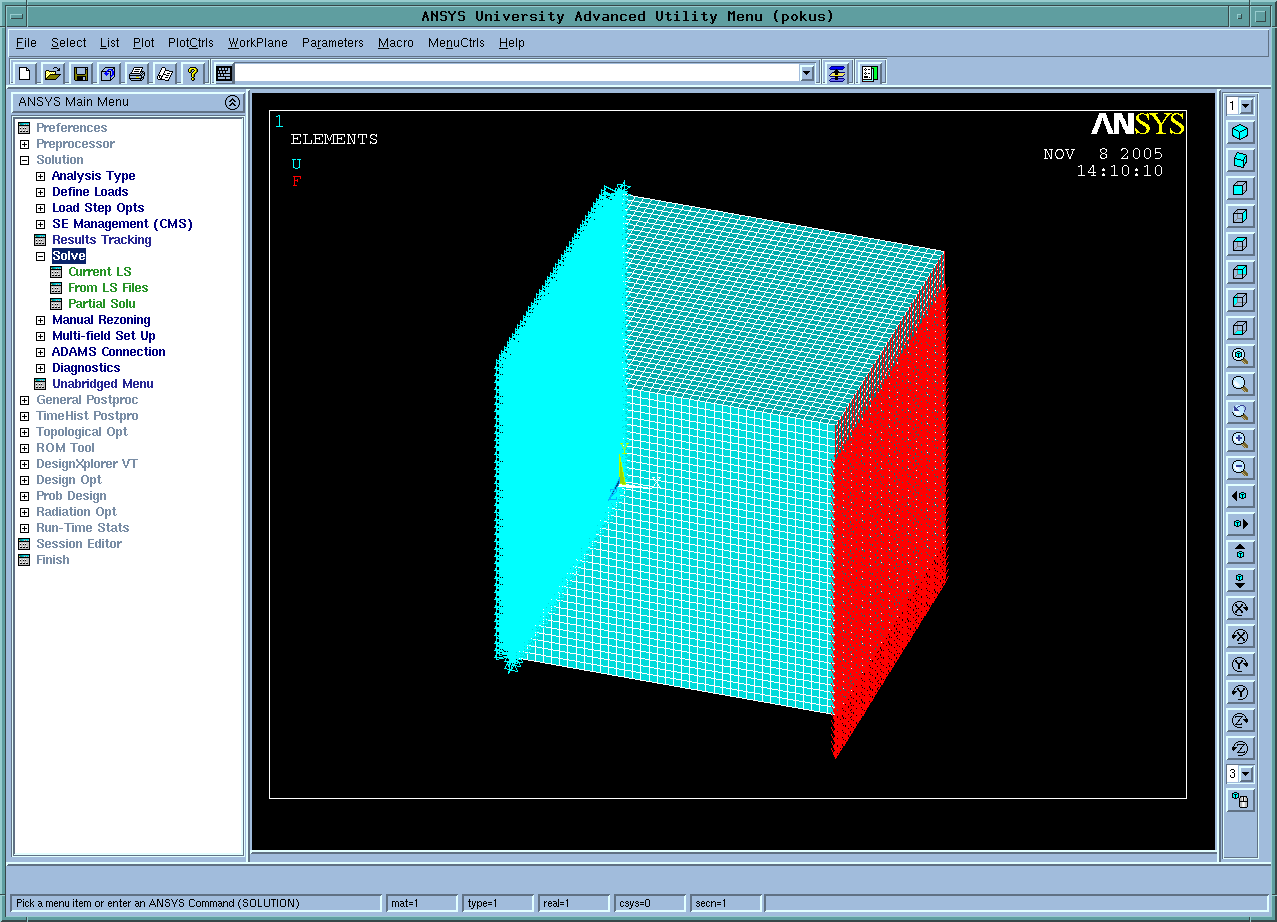The width and height of the screenshot is (1277, 922).
Task: Toggle Dynamic Model Mode mouse icon
Action: point(1240,800)
